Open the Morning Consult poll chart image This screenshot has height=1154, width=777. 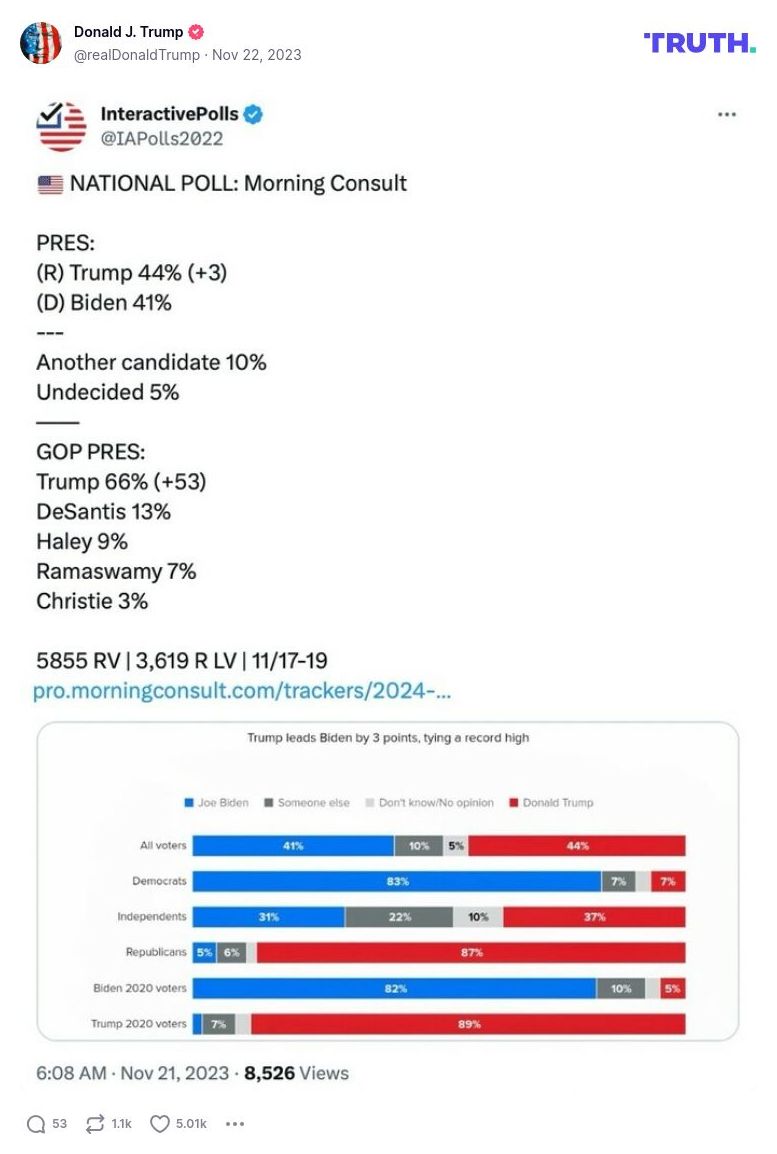point(388,882)
